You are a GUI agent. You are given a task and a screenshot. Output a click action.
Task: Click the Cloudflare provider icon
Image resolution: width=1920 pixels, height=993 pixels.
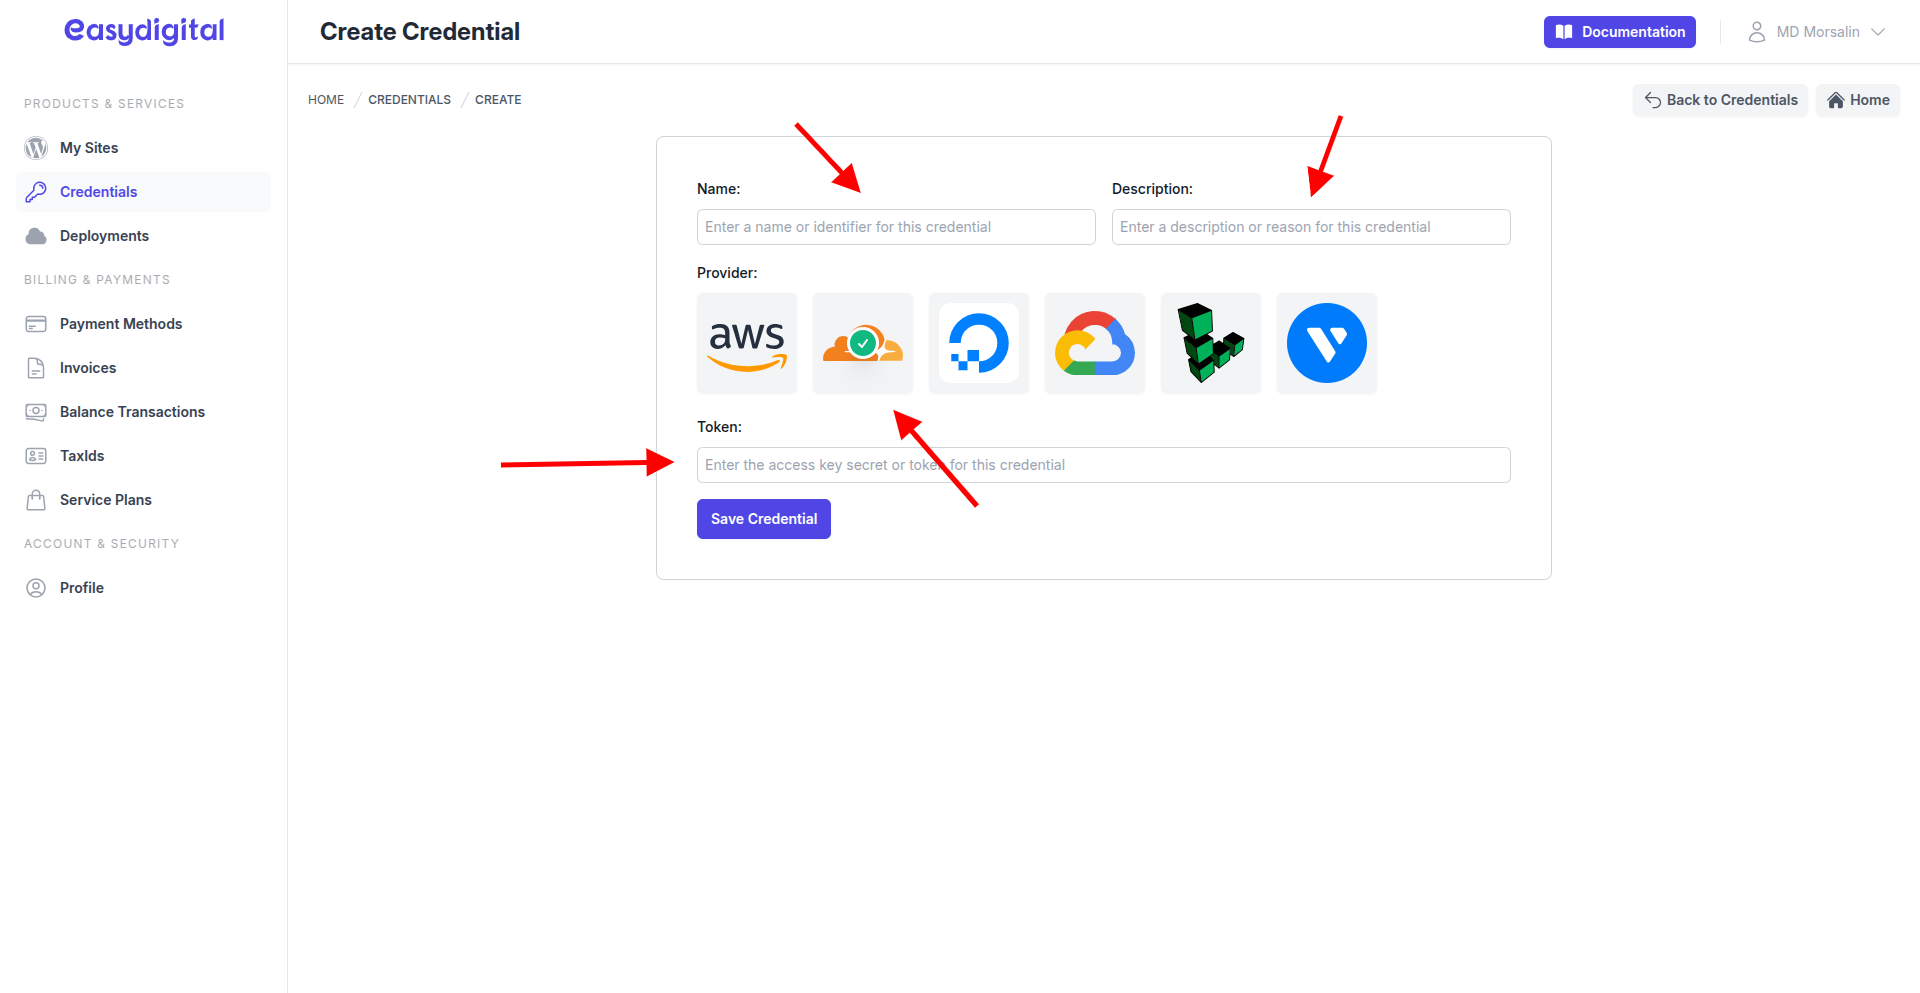[x=862, y=343]
